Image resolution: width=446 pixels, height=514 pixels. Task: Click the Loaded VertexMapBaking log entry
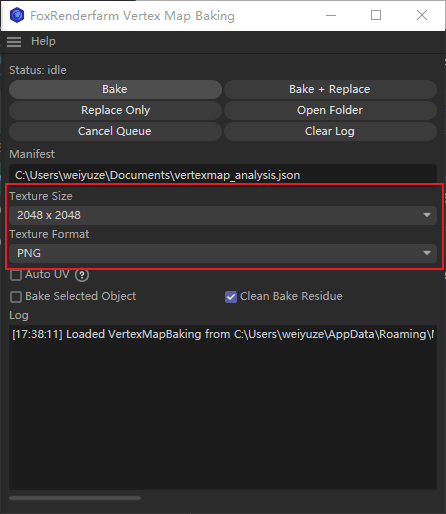(x=223, y=334)
